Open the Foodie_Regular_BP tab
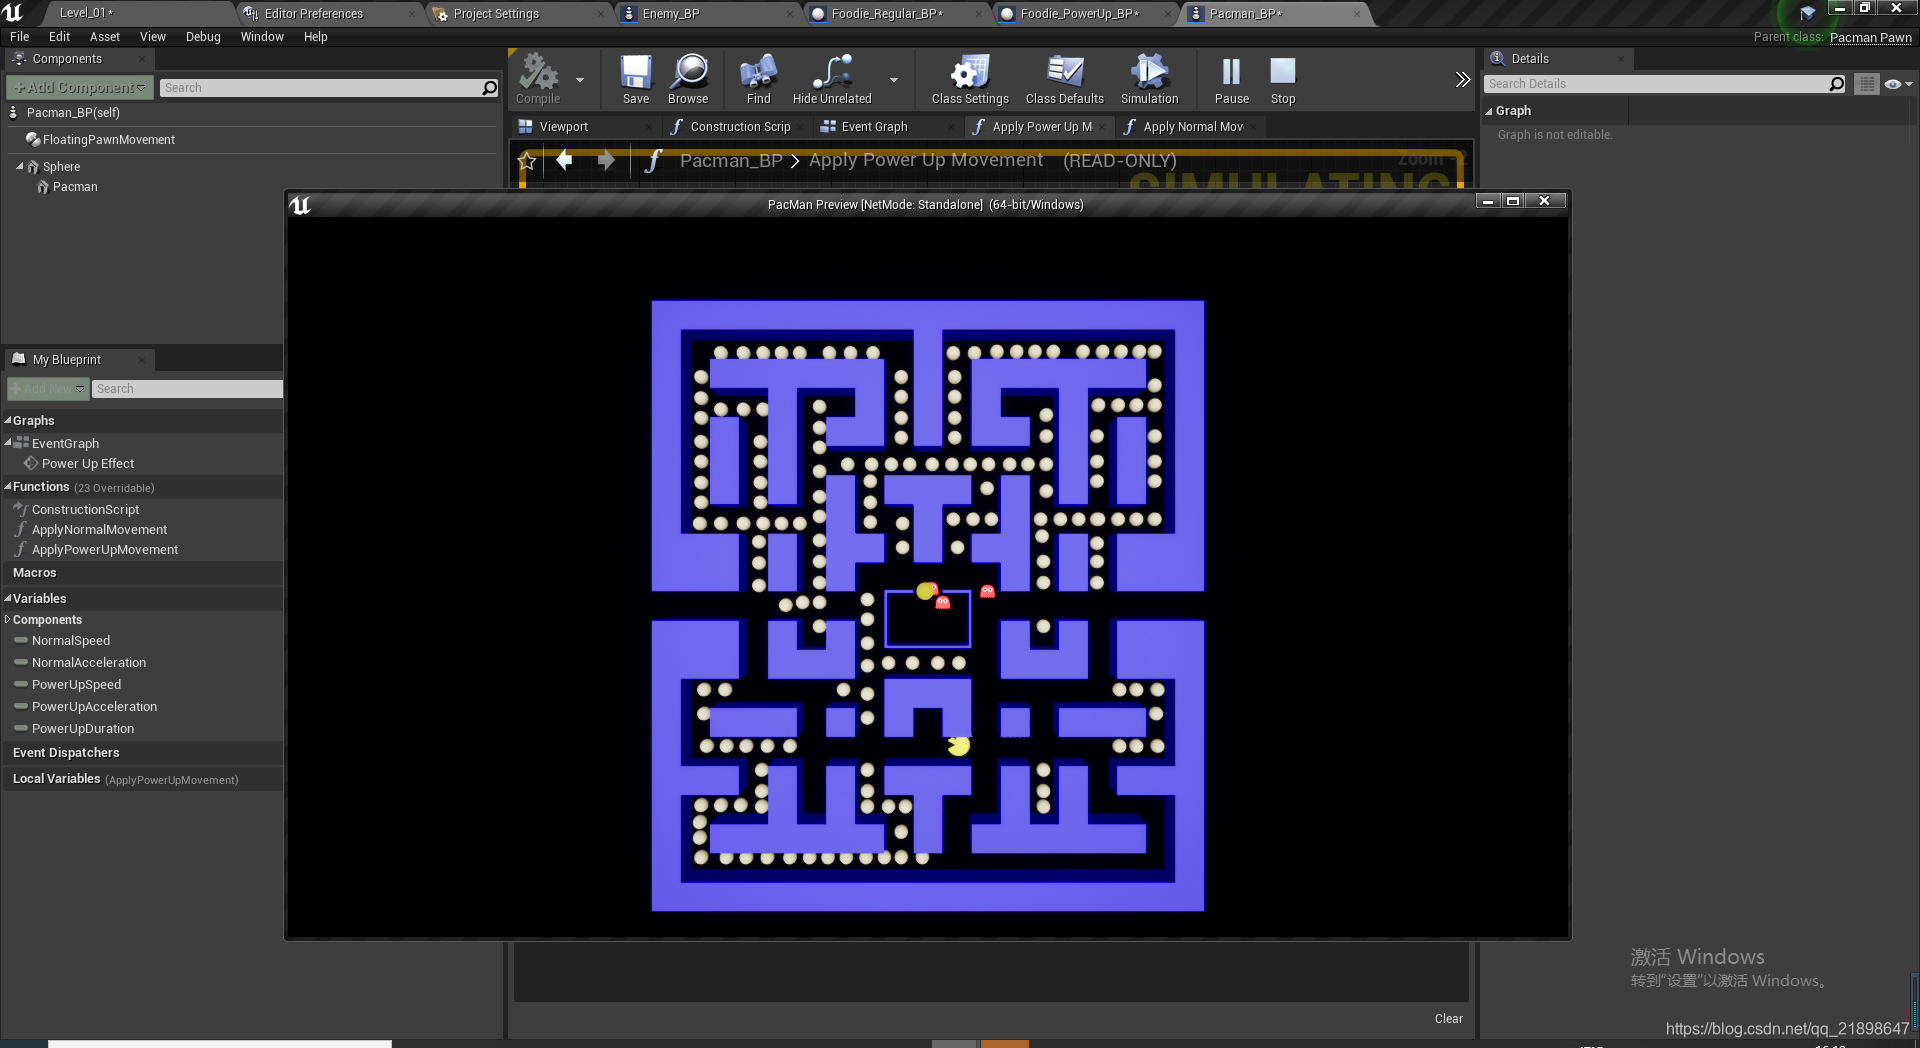 coord(886,14)
